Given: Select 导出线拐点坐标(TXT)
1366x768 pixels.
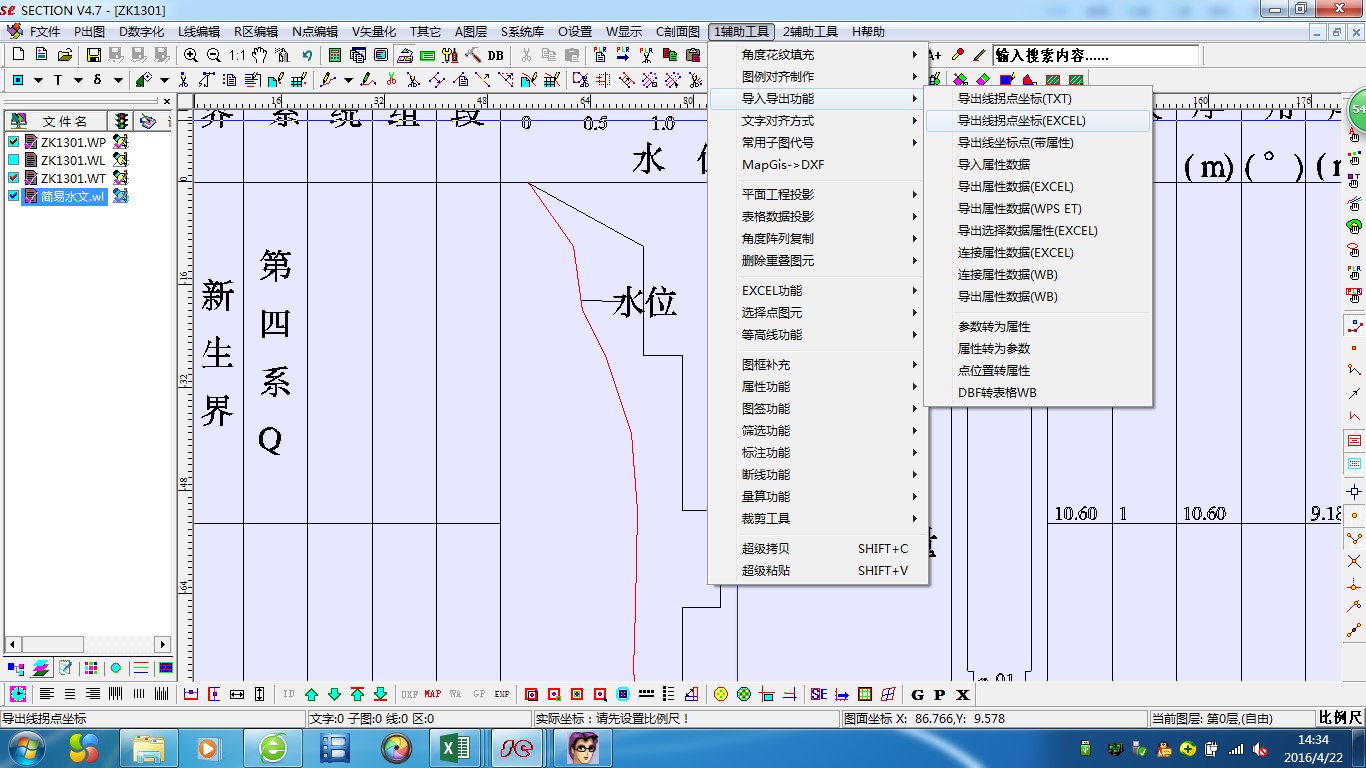Looking at the screenshot, I should [1038, 99].
